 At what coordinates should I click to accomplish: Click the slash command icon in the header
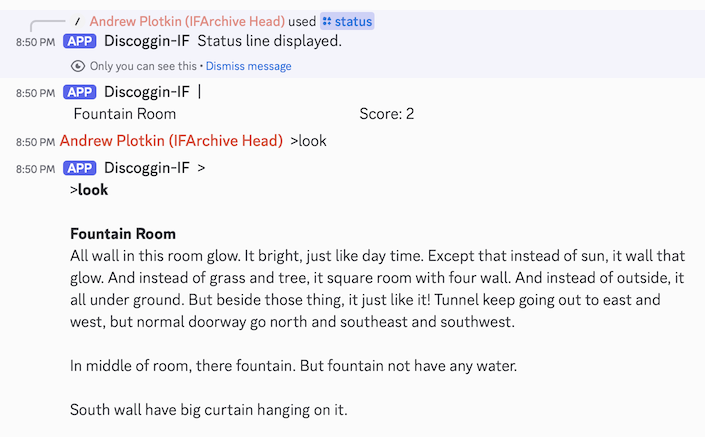pyautogui.click(x=78, y=21)
